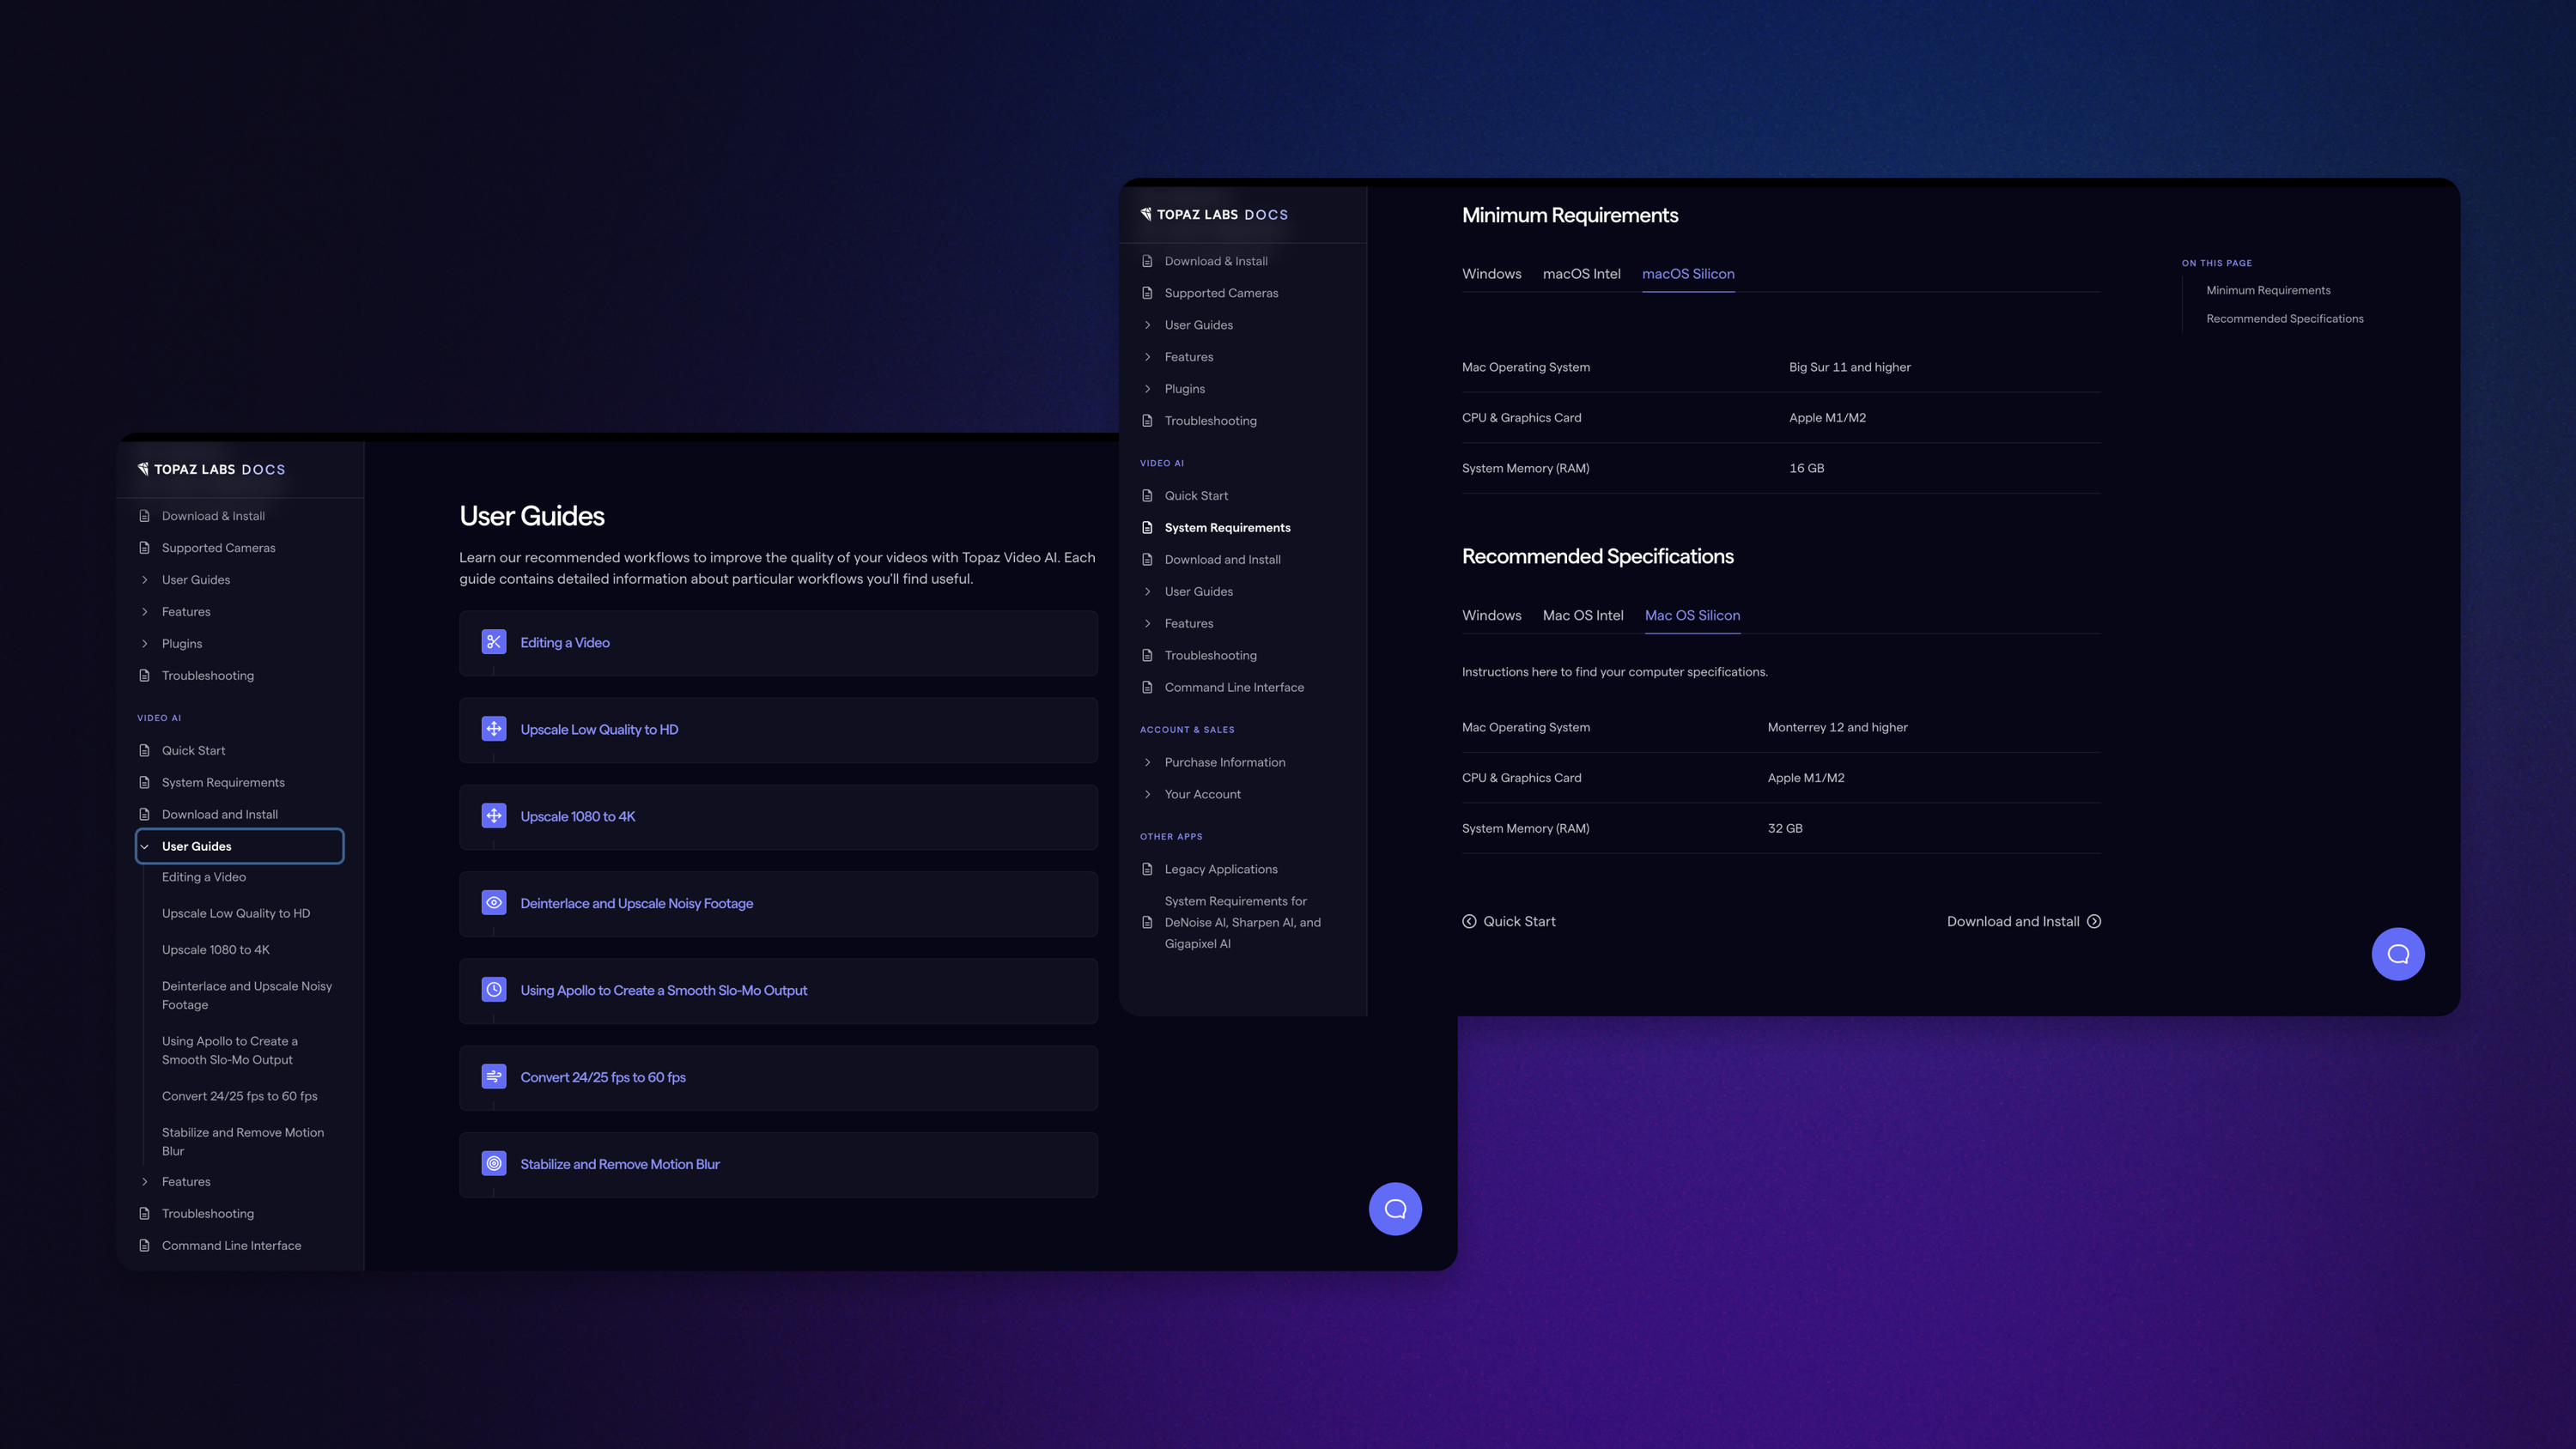Viewport: 2576px width, 1449px height.
Task: Open the chat bubble in the User Guides window
Action: (1395, 1209)
